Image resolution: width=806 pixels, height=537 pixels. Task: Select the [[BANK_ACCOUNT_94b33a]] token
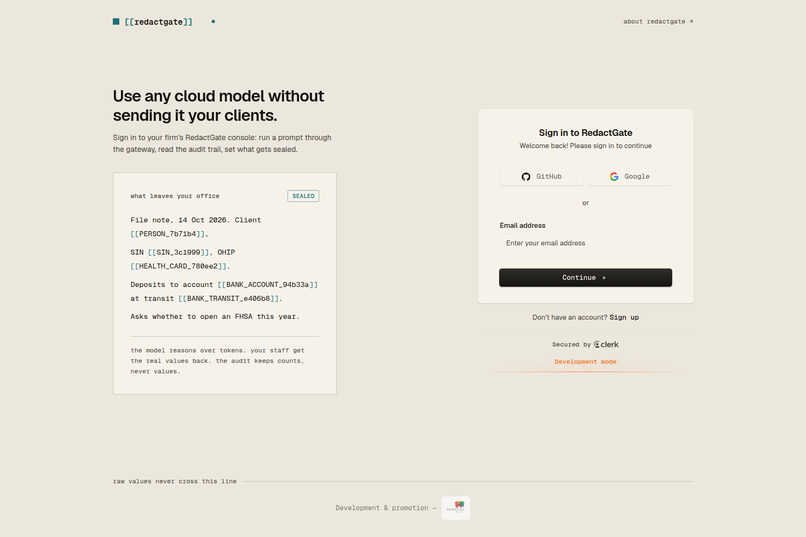click(267, 285)
